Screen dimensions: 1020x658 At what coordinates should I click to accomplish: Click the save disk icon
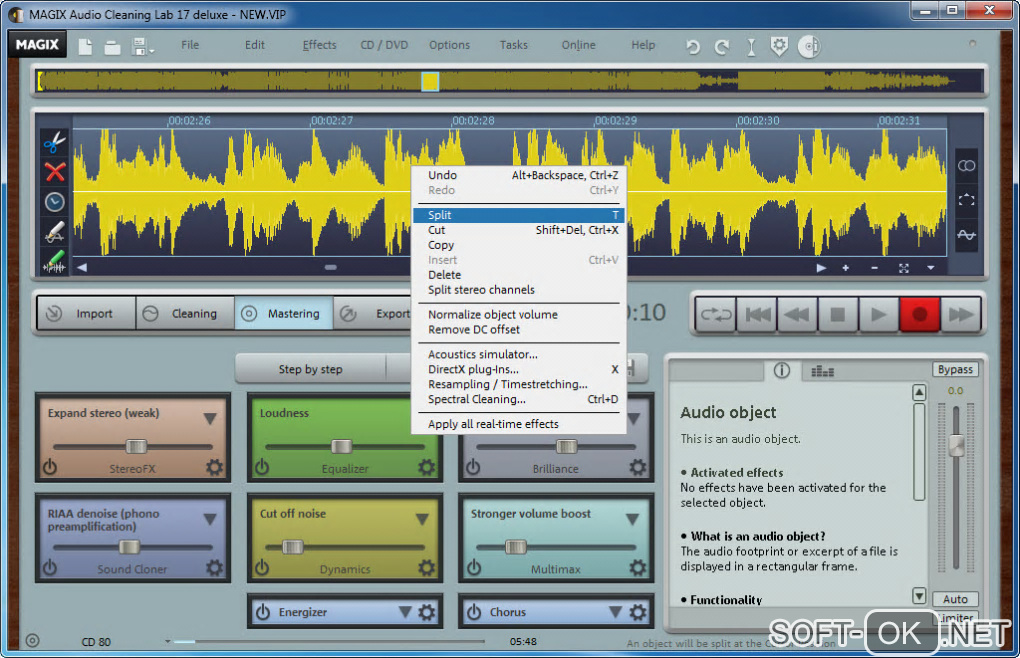pyautogui.click(x=139, y=47)
